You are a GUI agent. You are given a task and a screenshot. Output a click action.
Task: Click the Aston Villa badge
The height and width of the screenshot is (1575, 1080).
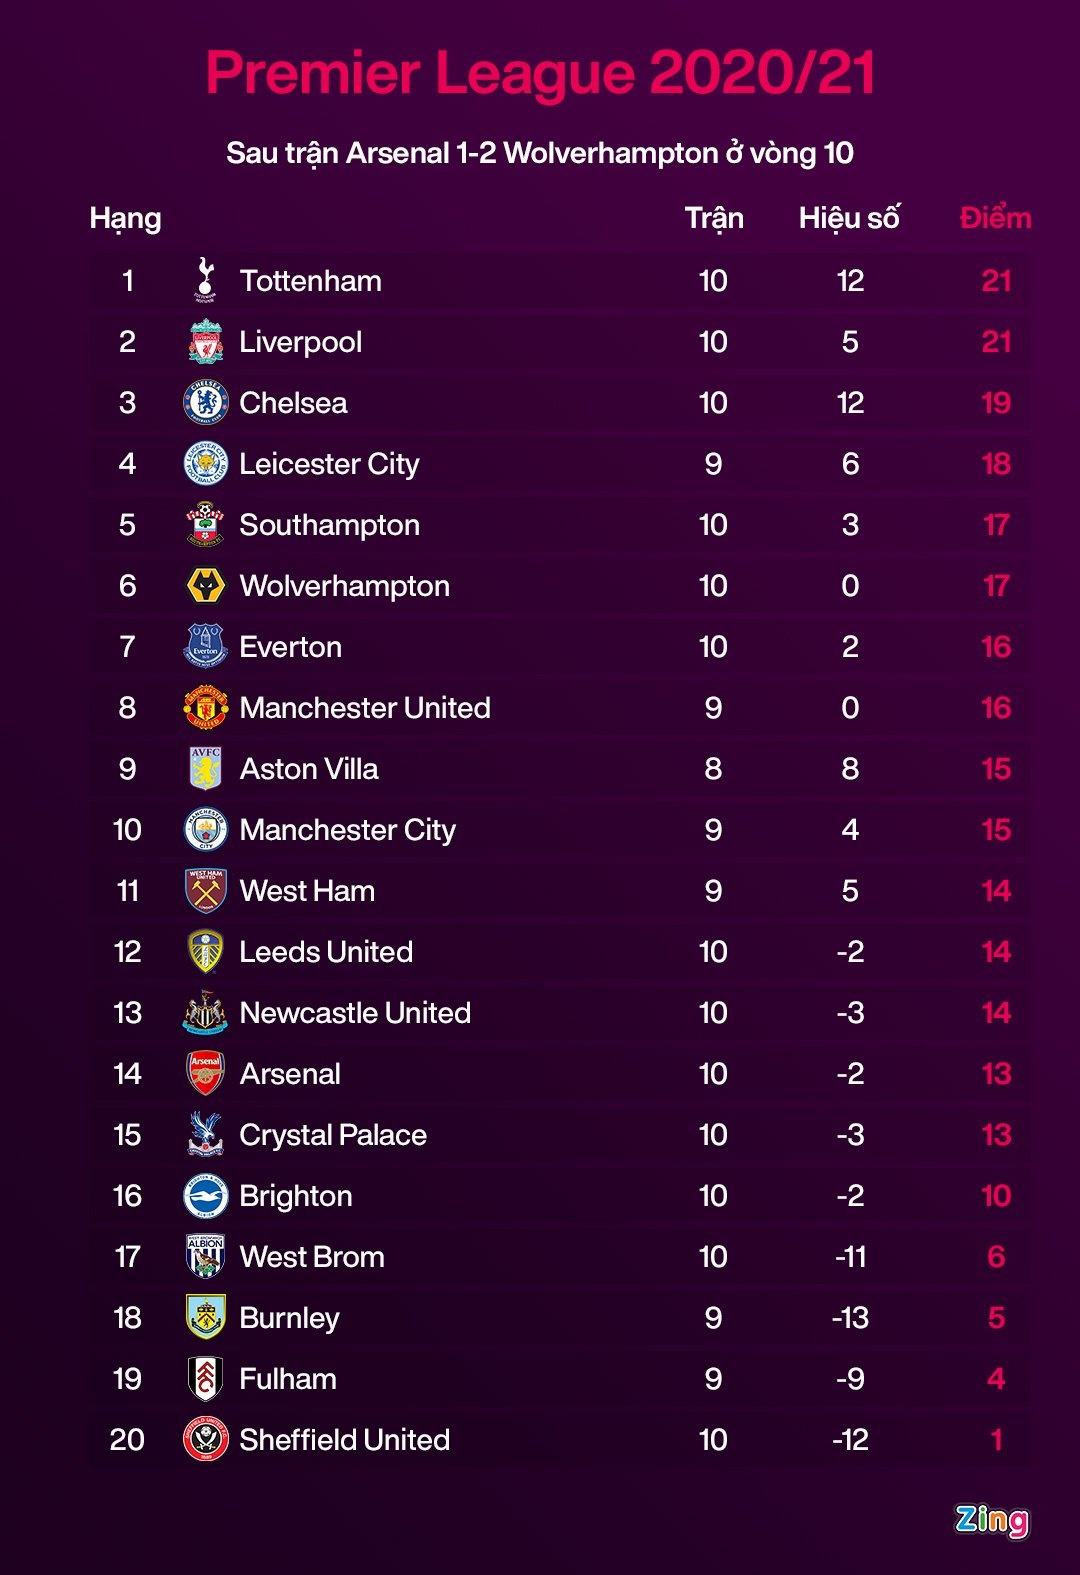[206, 769]
